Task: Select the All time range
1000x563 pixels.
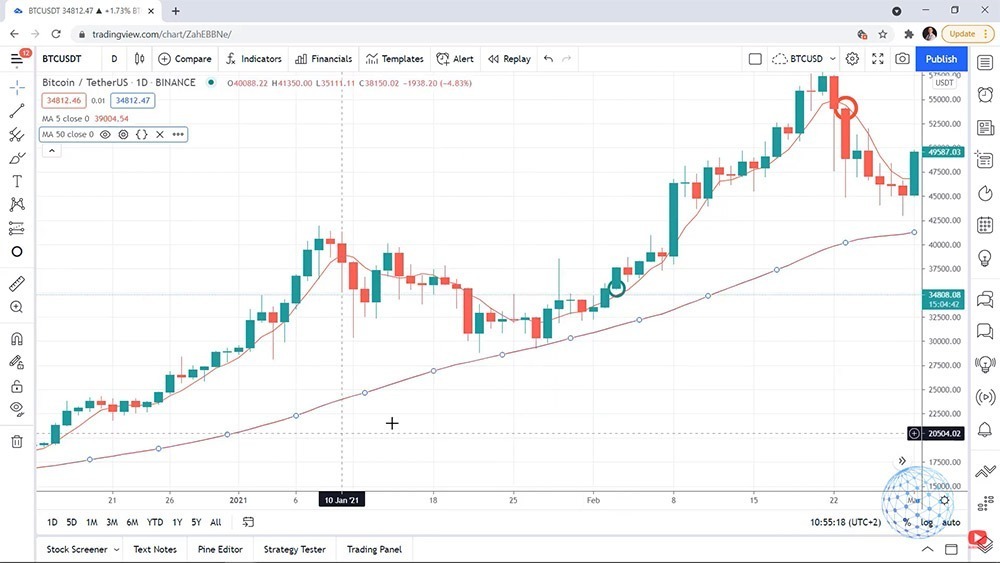Action: click(216, 522)
